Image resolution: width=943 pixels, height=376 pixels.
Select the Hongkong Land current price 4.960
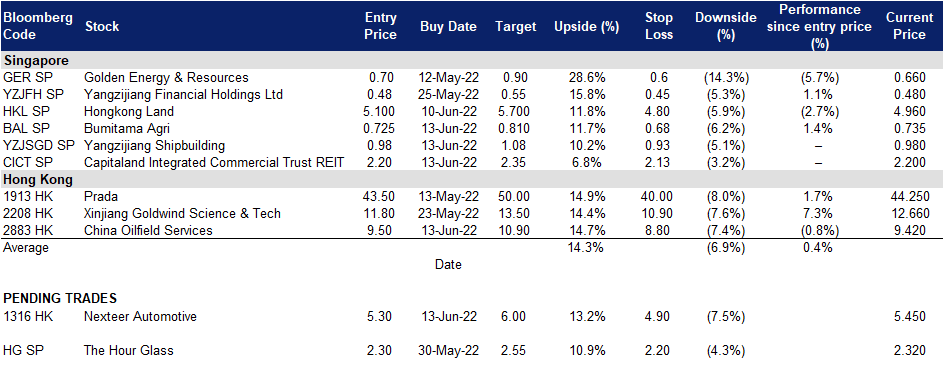[x=909, y=111]
